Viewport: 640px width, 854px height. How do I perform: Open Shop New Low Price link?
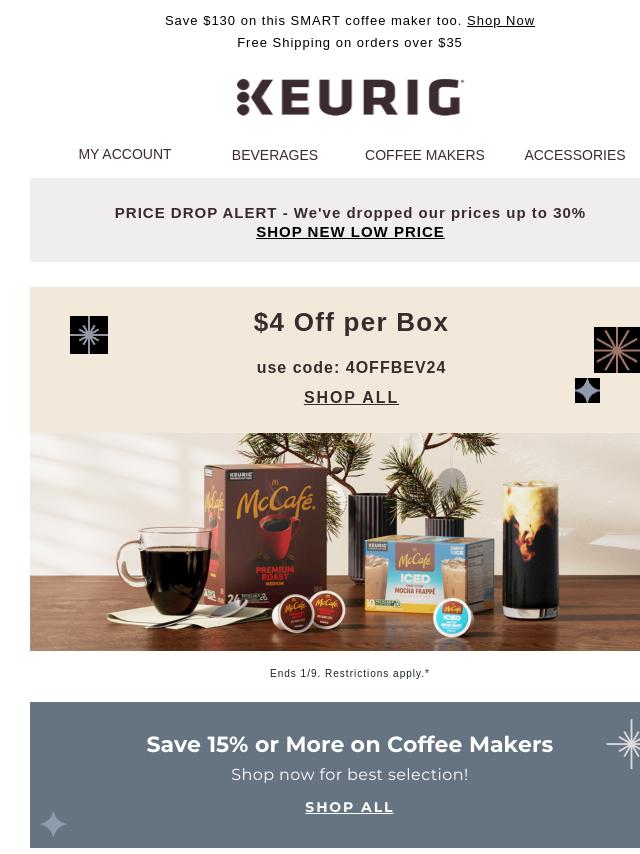(350, 232)
